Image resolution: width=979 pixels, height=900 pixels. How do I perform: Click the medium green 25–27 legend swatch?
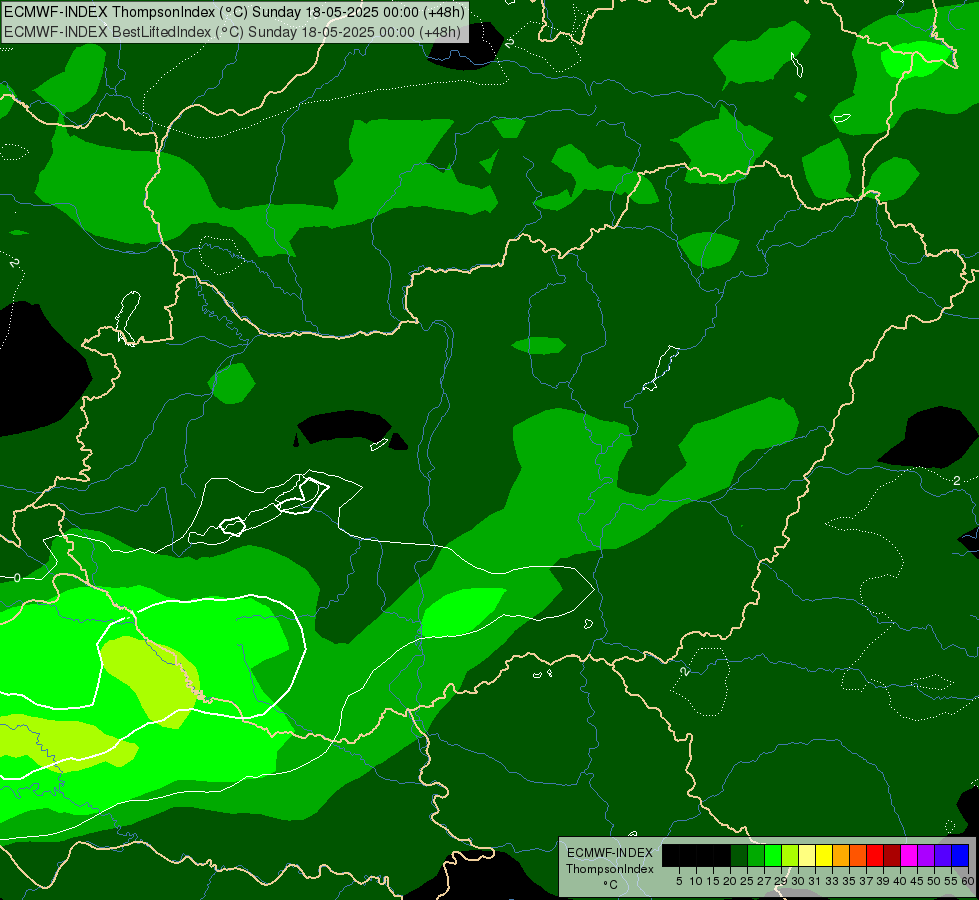click(756, 855)
